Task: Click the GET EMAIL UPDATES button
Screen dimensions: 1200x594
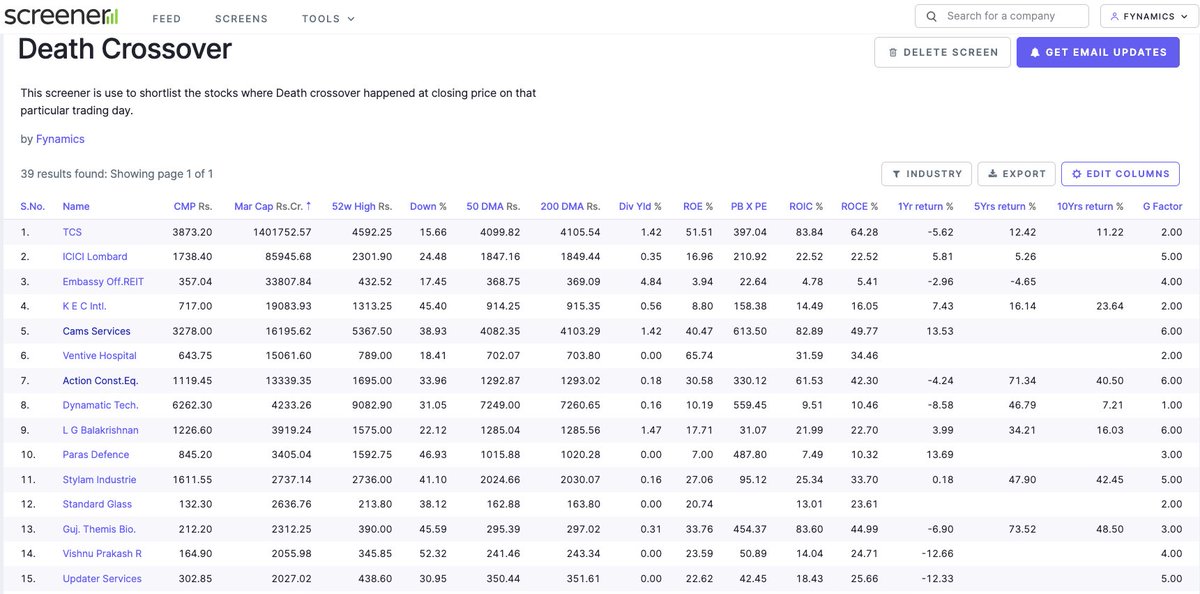Action: 1098,52
